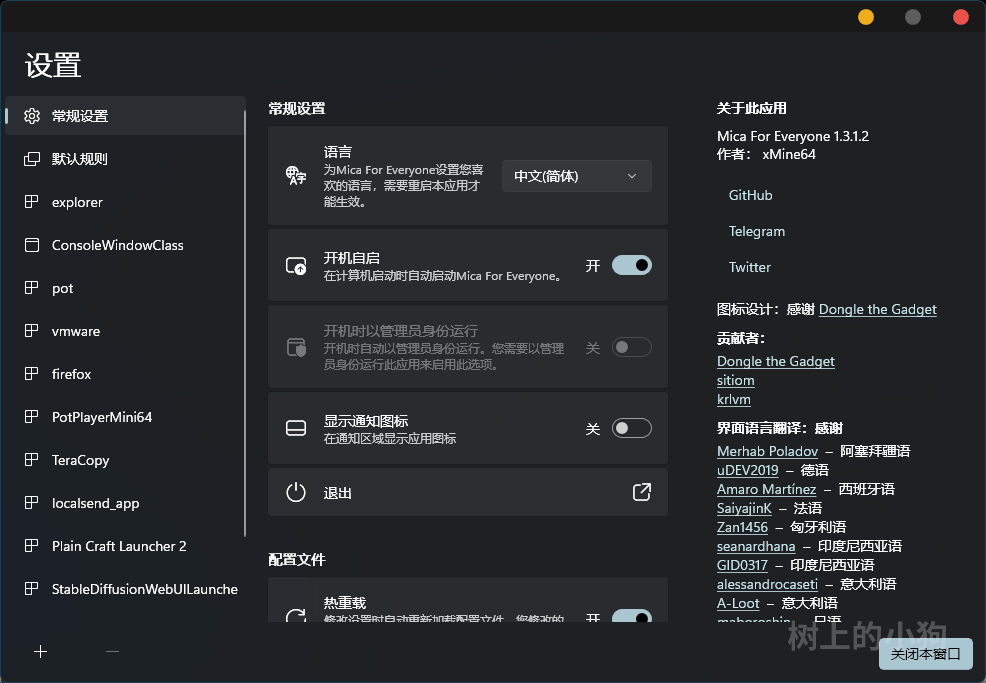Click the Dongle the Gadget icon-design link
986x683 pixels.
[x=877, y=309]
